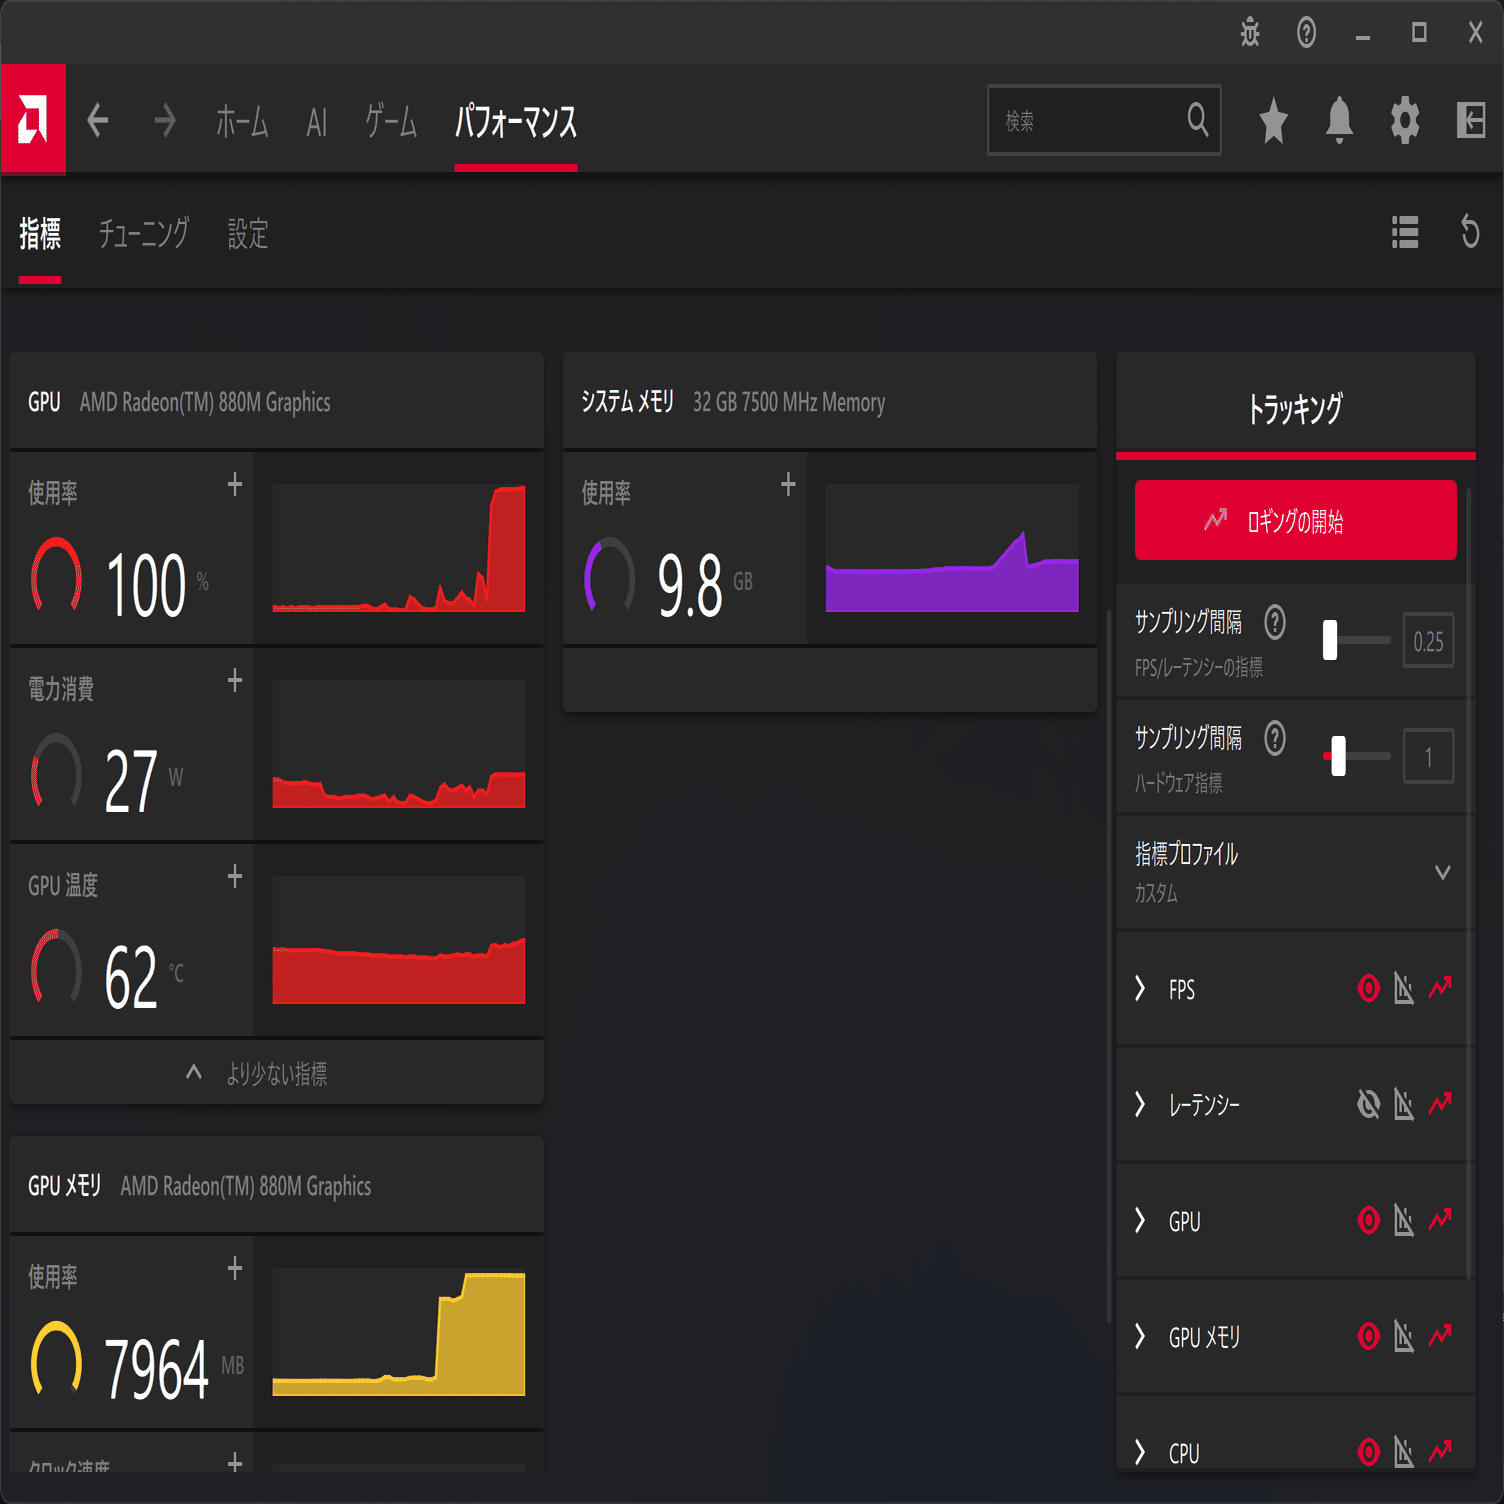
Task: Click the ruler icon in tracking GPU メモリ row
Action: point(1404,1337)
